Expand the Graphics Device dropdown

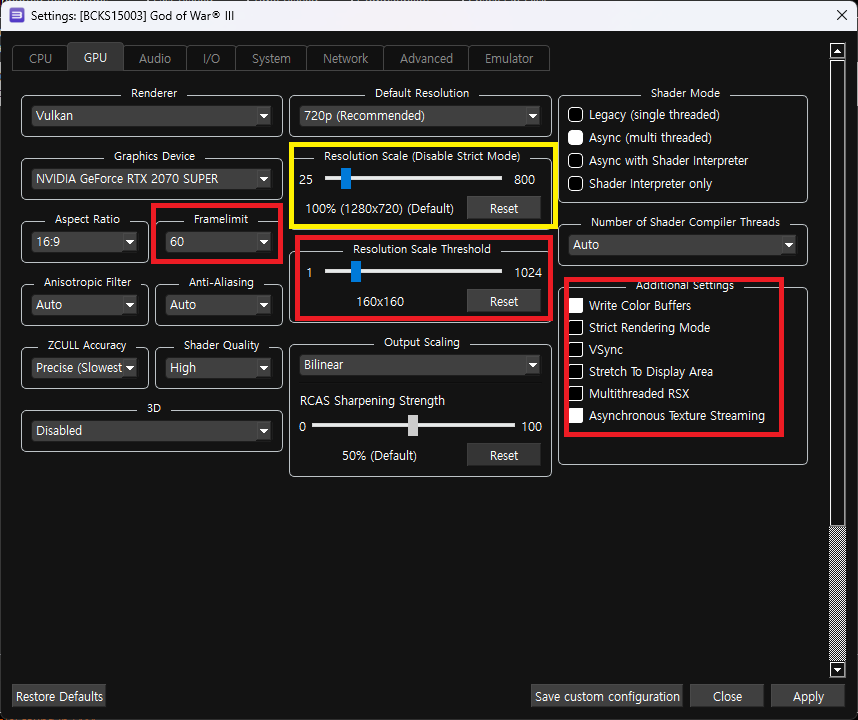(x=152, y=179)
